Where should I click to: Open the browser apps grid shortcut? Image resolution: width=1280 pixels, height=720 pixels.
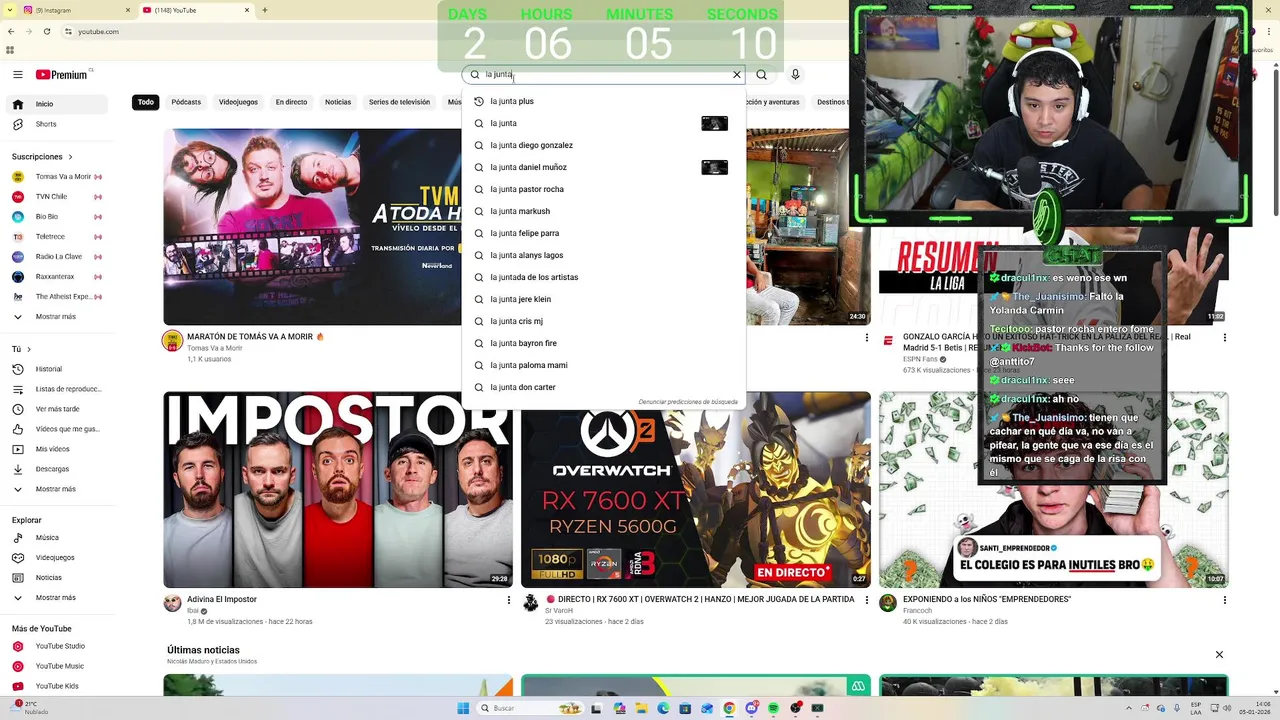point(10,50)
